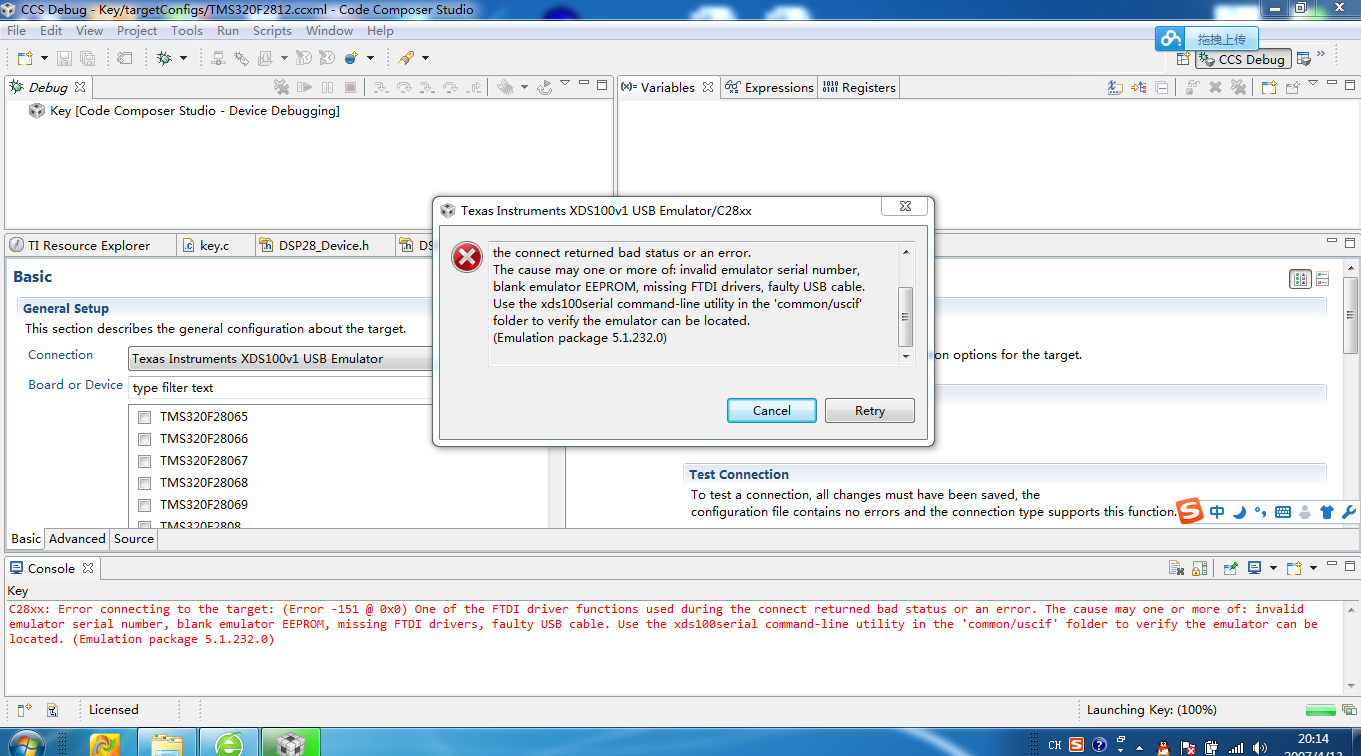This screenshot has height=756, width=1361.
Task: Show hidden perspectives via chevron next to CCS Debug
Action: 1321,56
